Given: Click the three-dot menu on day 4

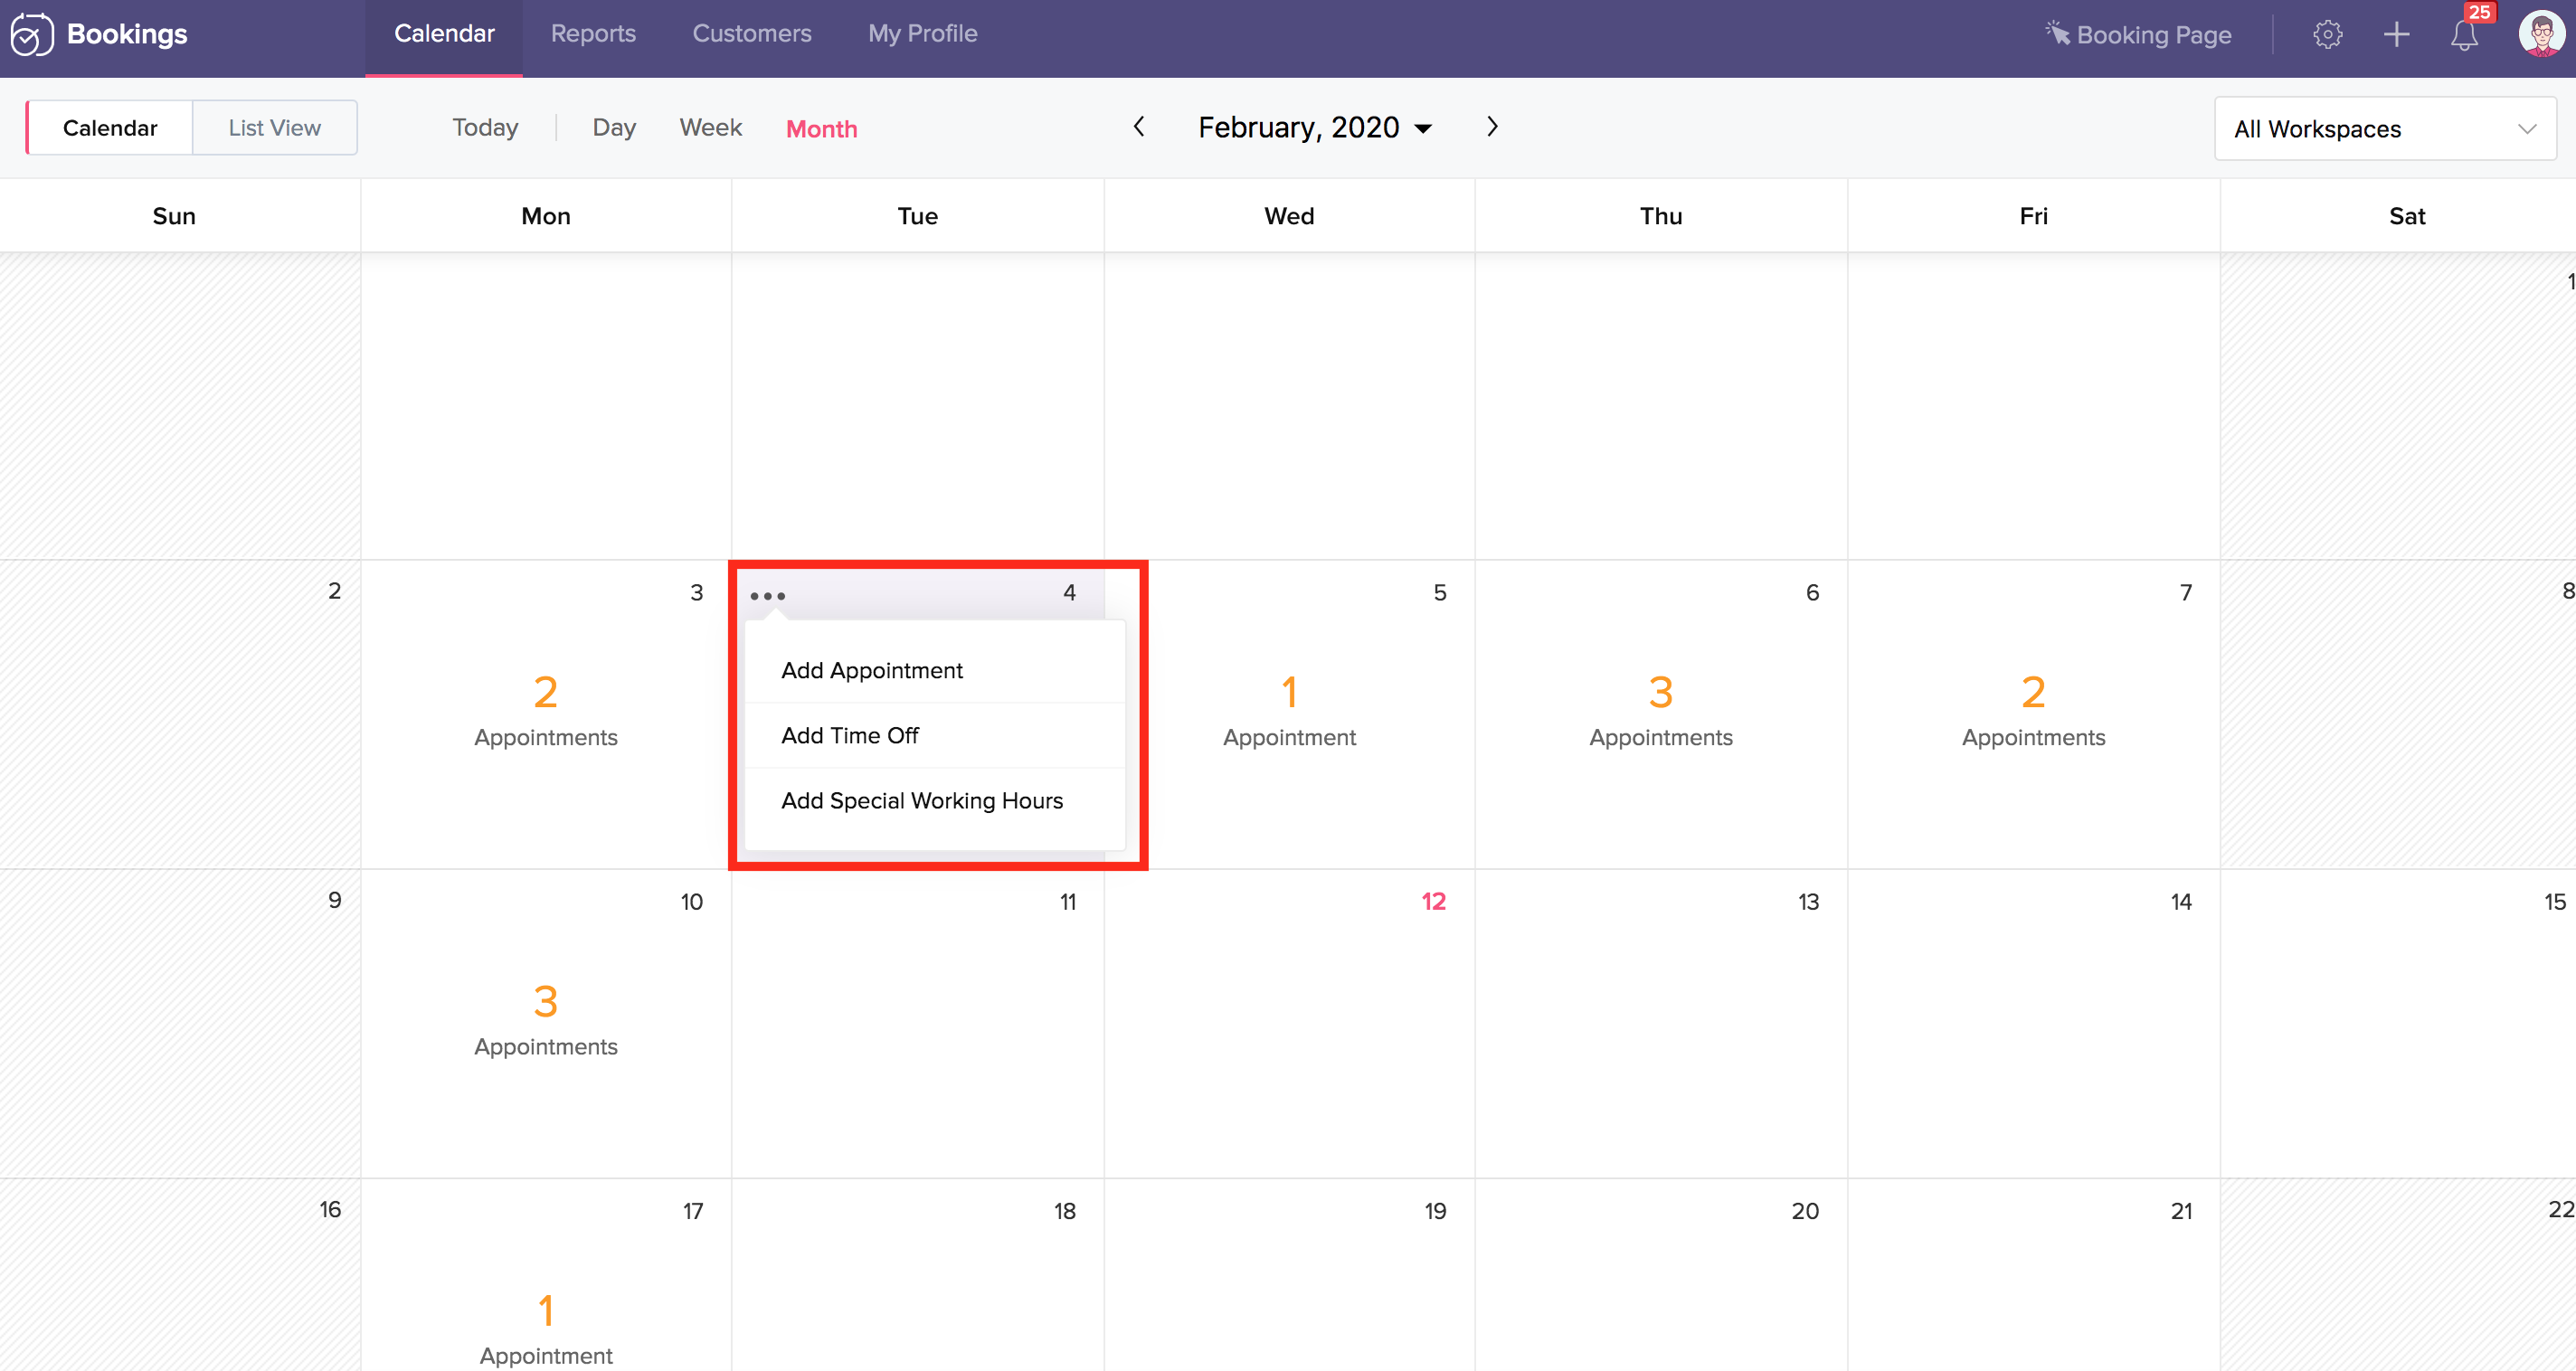Looking at the screenshot, I should point(767,596).
